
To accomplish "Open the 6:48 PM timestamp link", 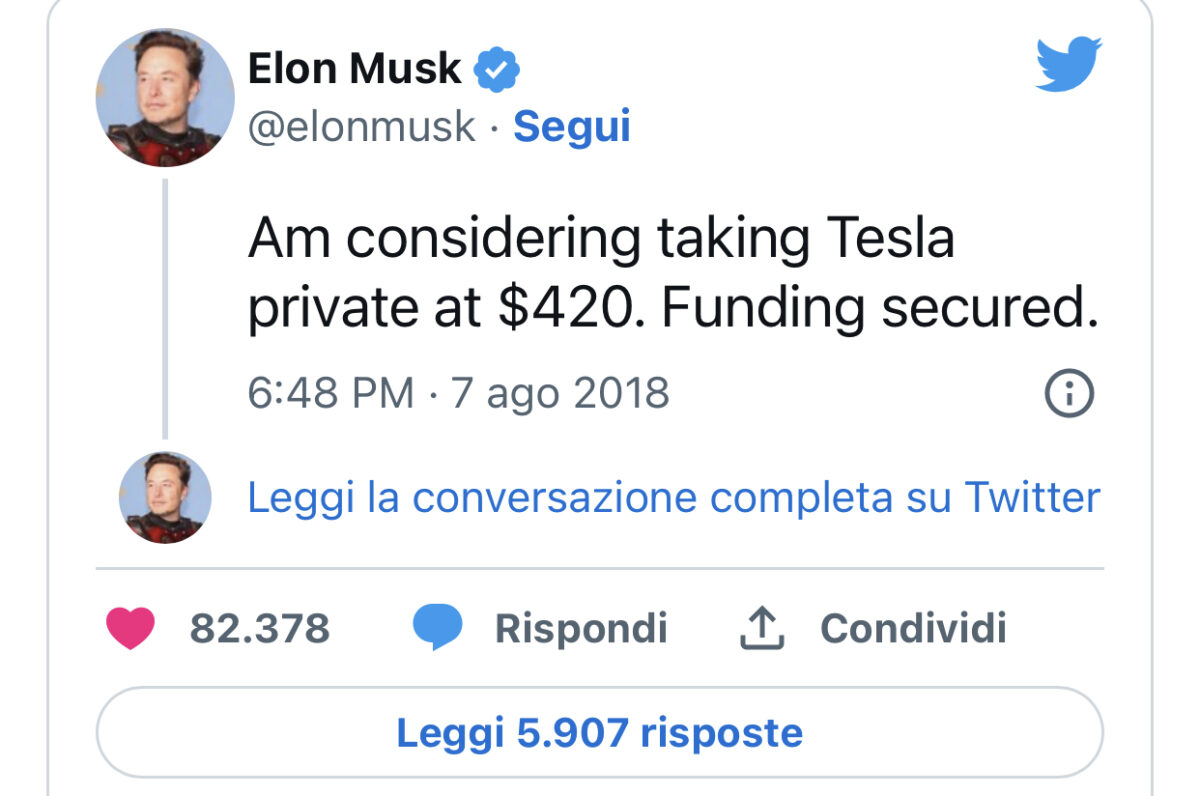I will point(330,393).
